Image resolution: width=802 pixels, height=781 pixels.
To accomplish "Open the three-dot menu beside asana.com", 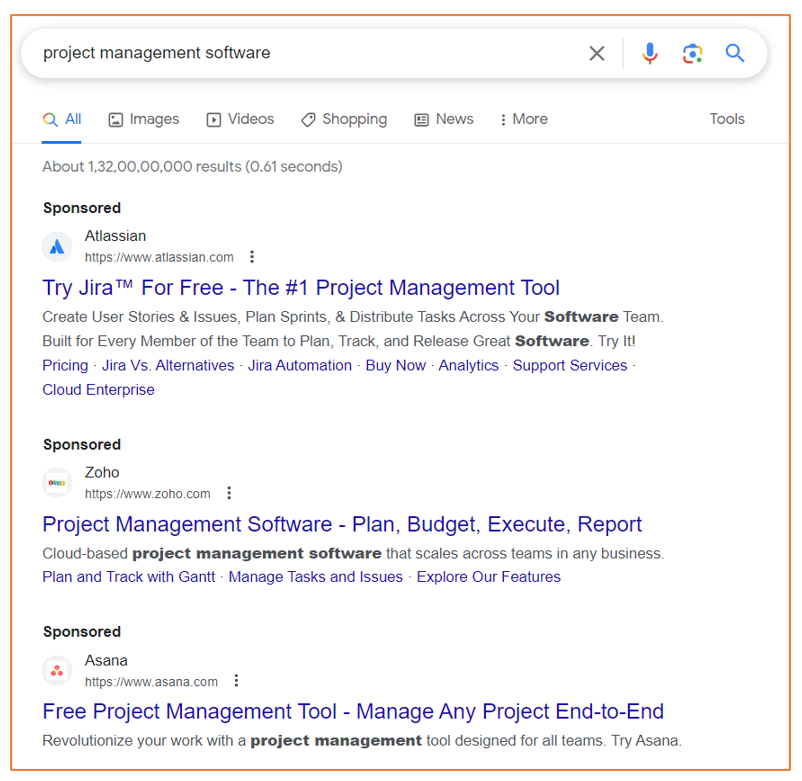I will click(236, 680).
